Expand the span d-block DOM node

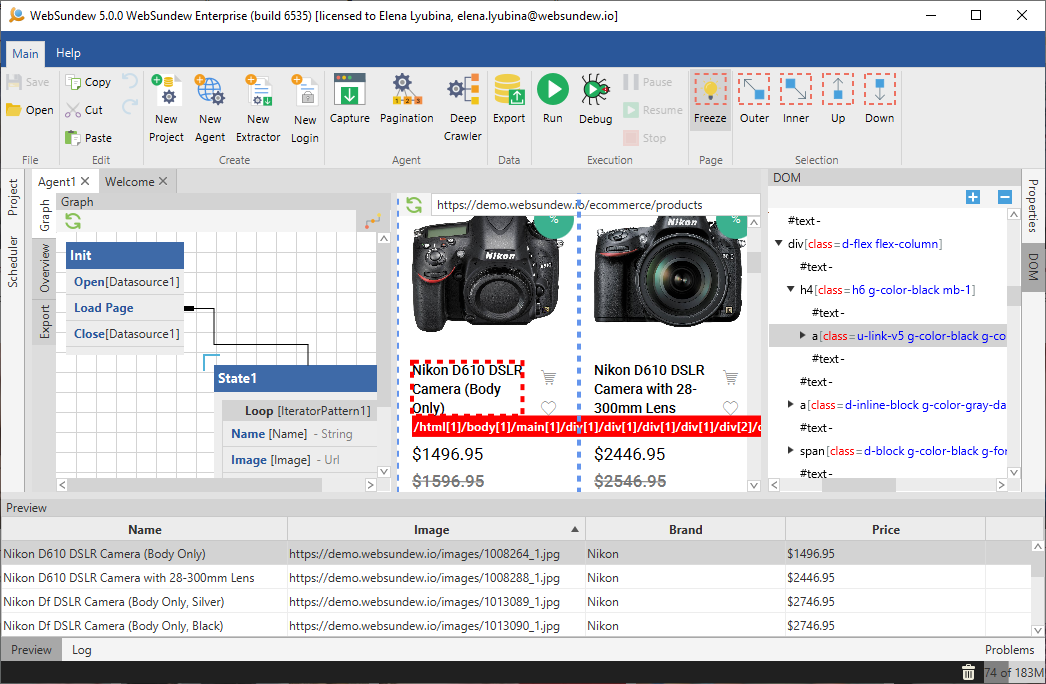click(x=792, y=451)
